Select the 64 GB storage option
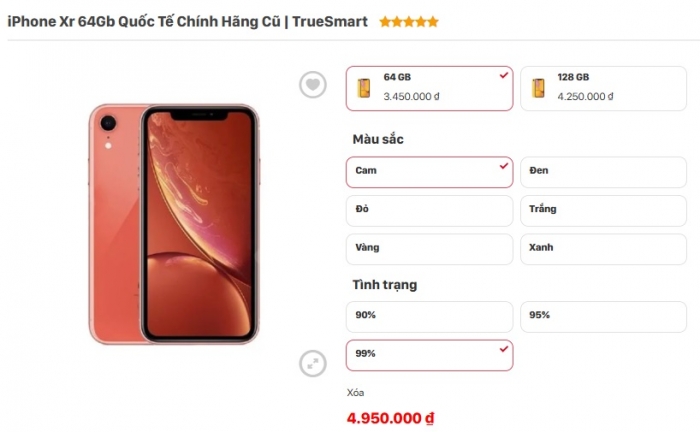 (429, 88)
